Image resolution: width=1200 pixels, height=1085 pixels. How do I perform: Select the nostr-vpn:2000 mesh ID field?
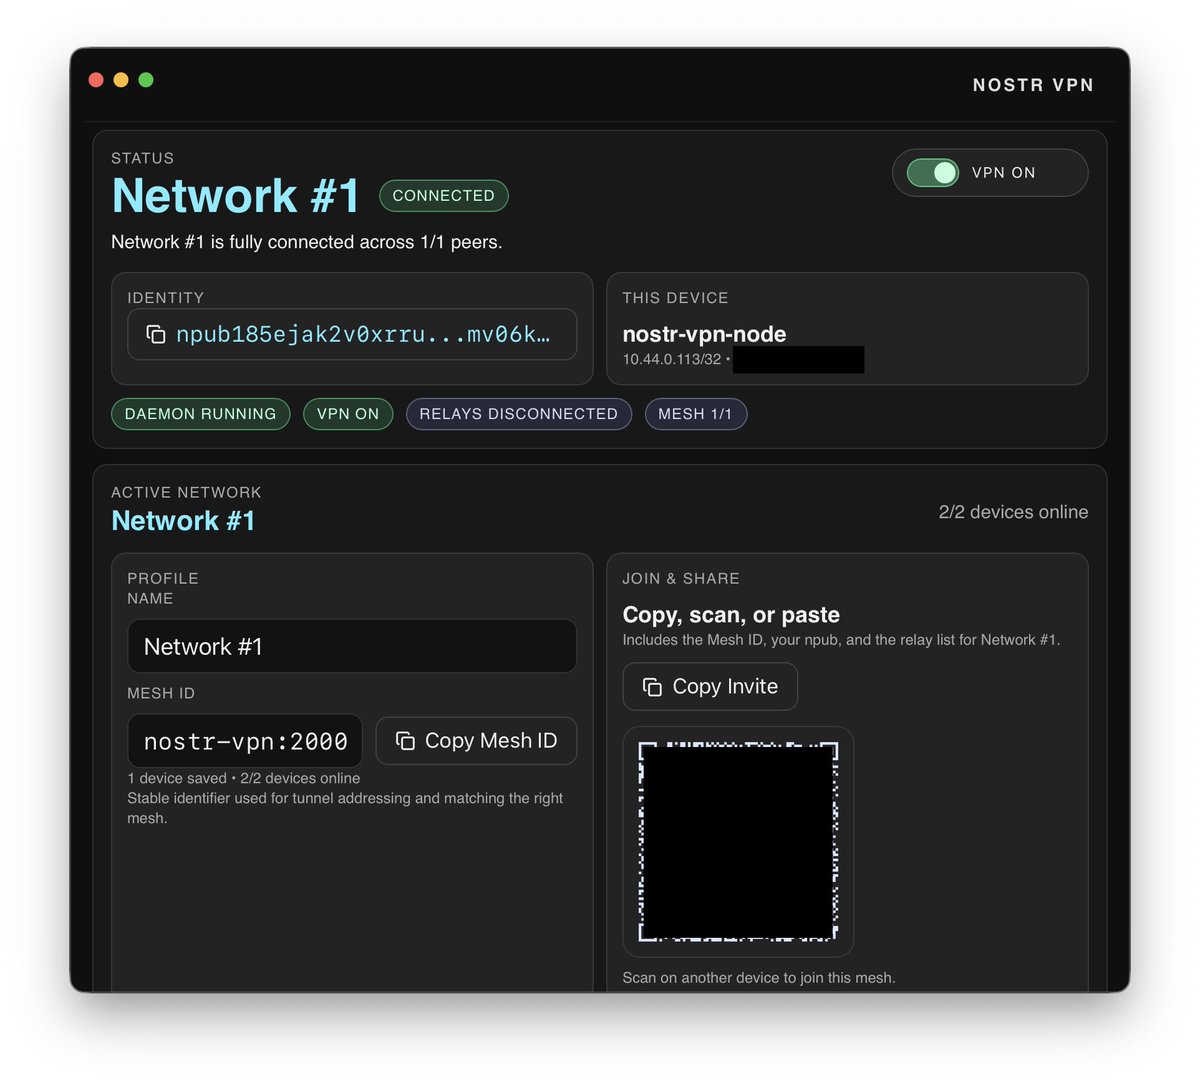(x=245, y=741)
